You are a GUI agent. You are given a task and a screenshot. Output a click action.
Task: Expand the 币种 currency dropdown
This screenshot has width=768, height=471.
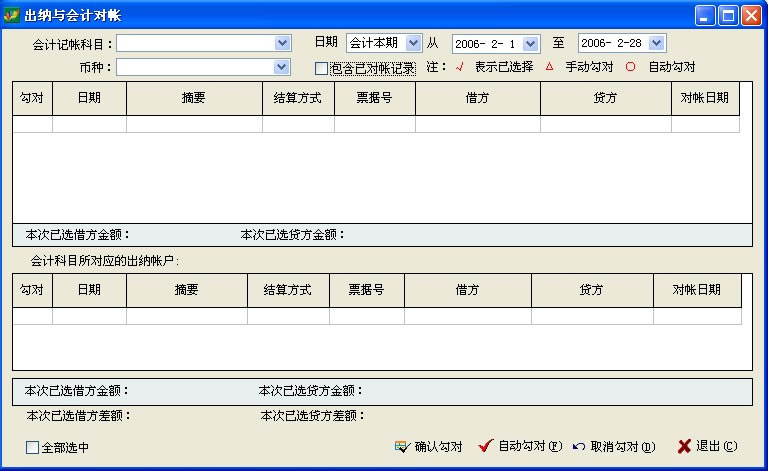pyautogui.click(x=282, y=67)
